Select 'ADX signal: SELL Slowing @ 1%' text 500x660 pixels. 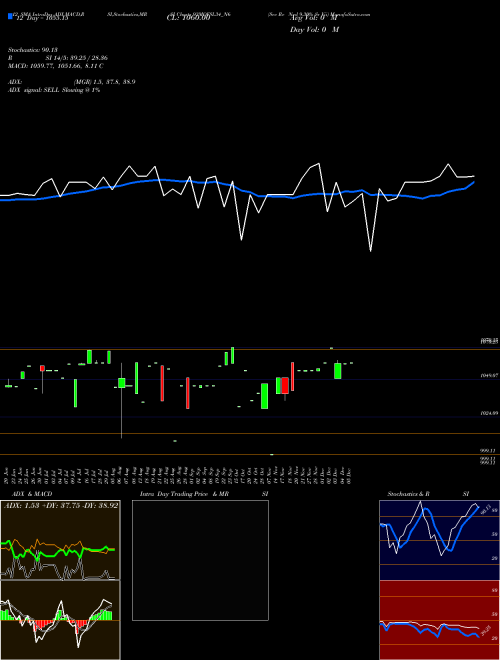[54, 90]
